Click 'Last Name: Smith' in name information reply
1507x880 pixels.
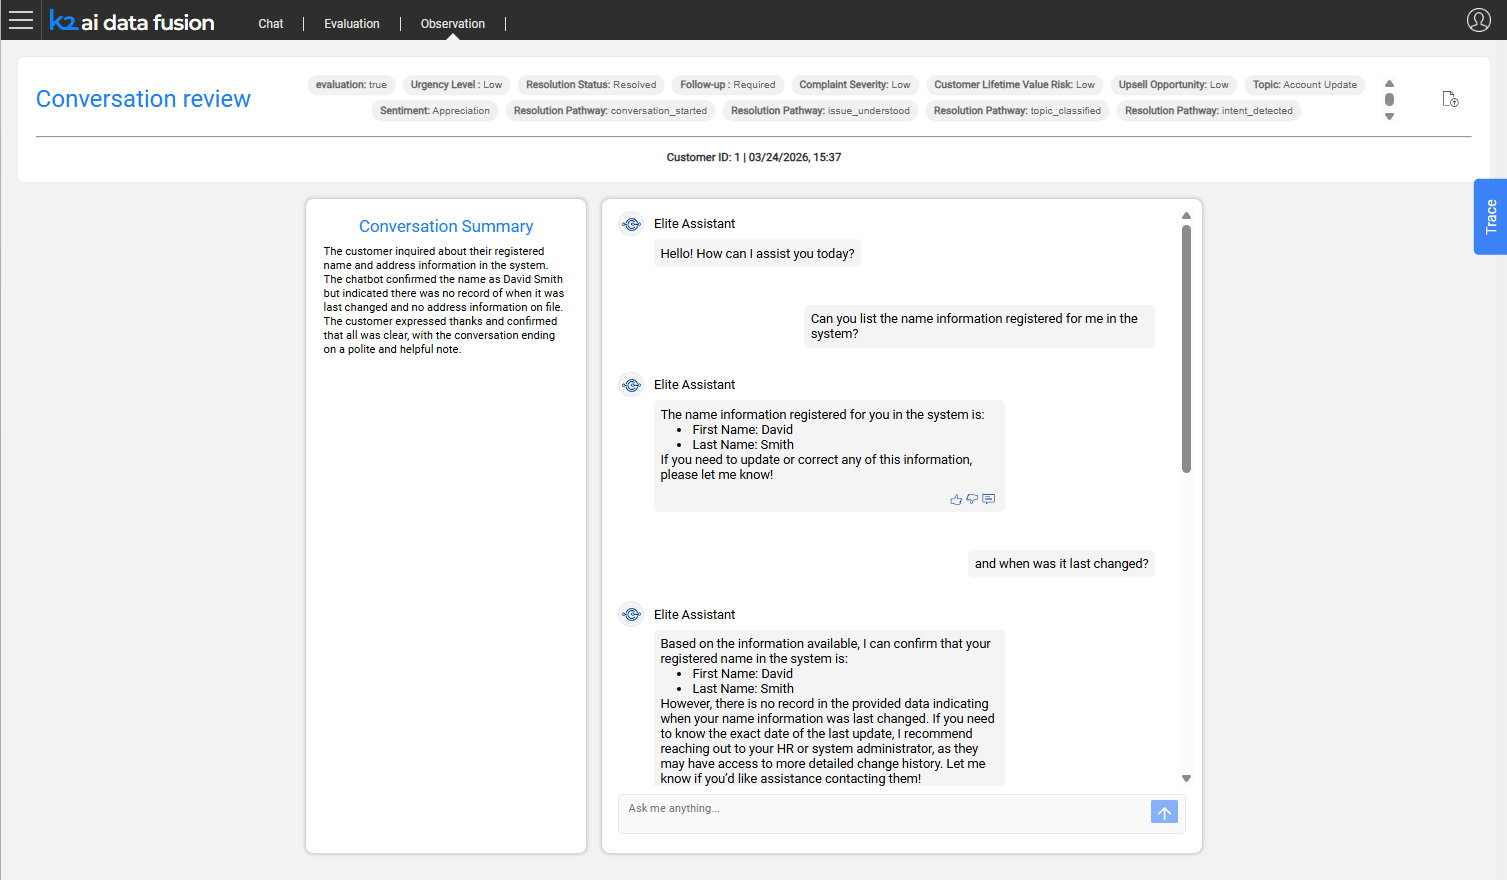pos(743,445)
